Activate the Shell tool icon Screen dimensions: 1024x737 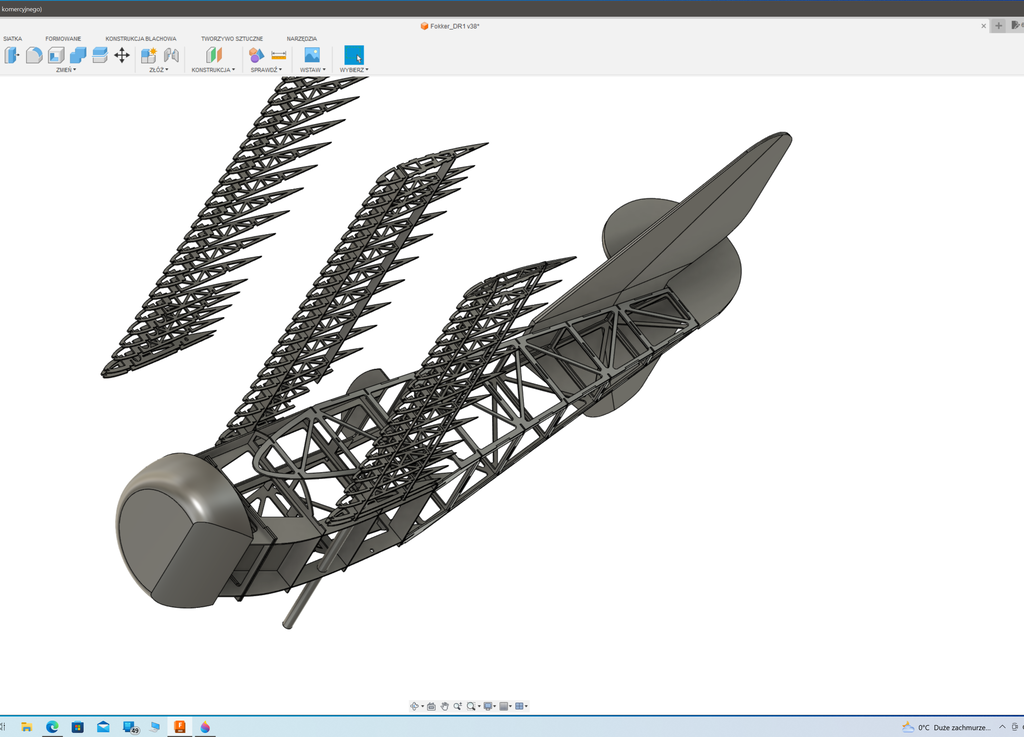click(x=56, y=55)
